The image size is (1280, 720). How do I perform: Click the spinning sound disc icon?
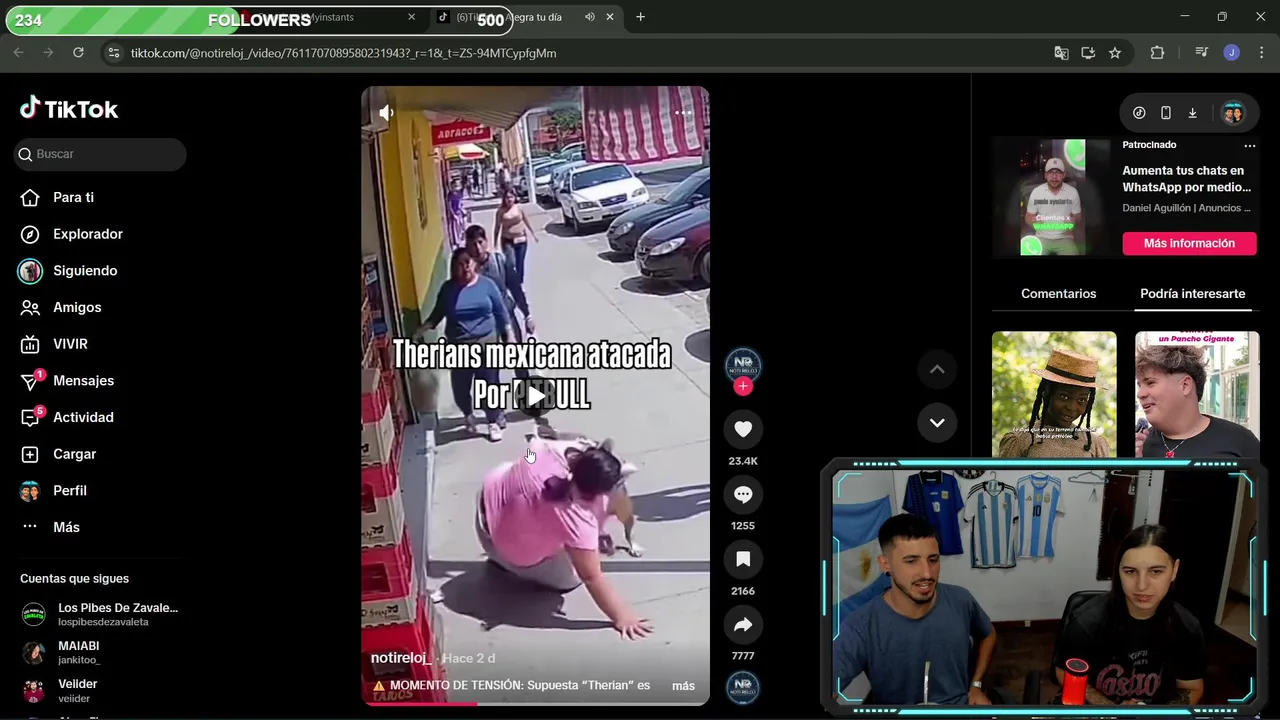743,688
